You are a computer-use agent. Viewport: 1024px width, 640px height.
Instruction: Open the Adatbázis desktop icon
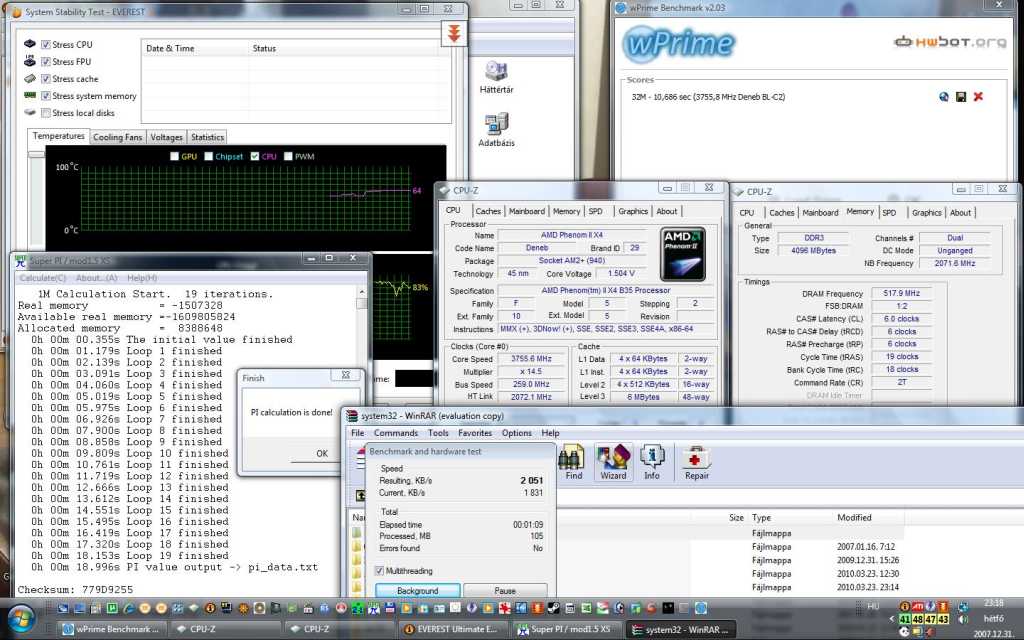[x=496, y=129]
